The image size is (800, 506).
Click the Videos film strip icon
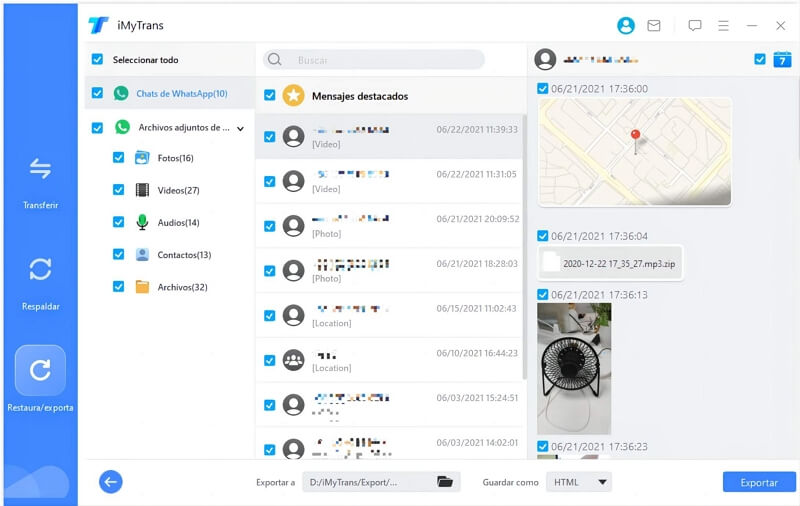pos(142,190)
